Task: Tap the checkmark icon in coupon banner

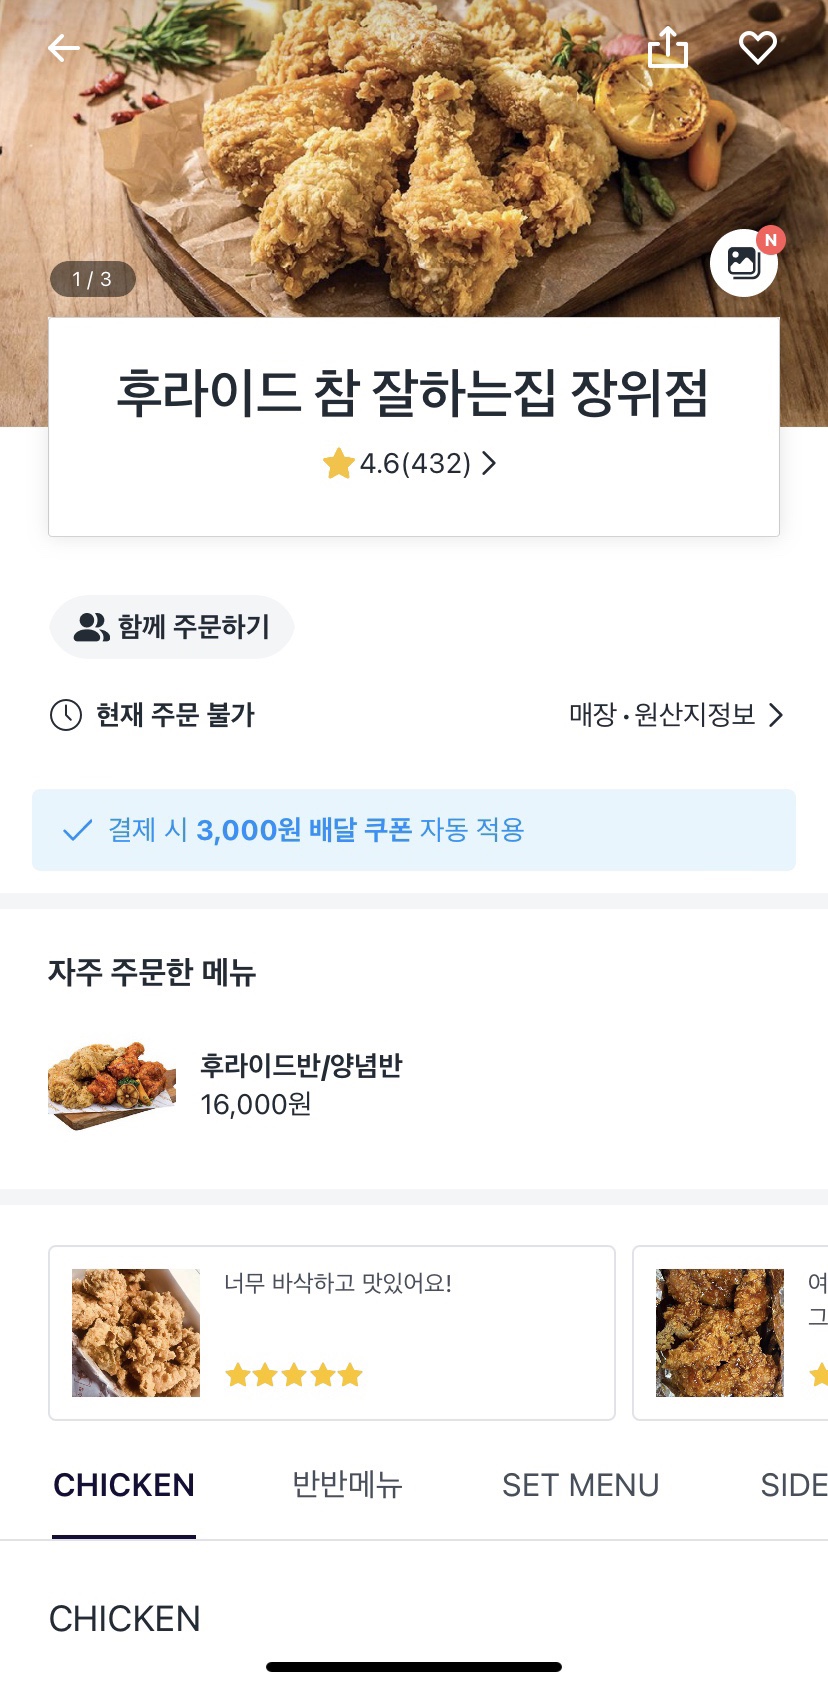Action: [x=77, y=830]
